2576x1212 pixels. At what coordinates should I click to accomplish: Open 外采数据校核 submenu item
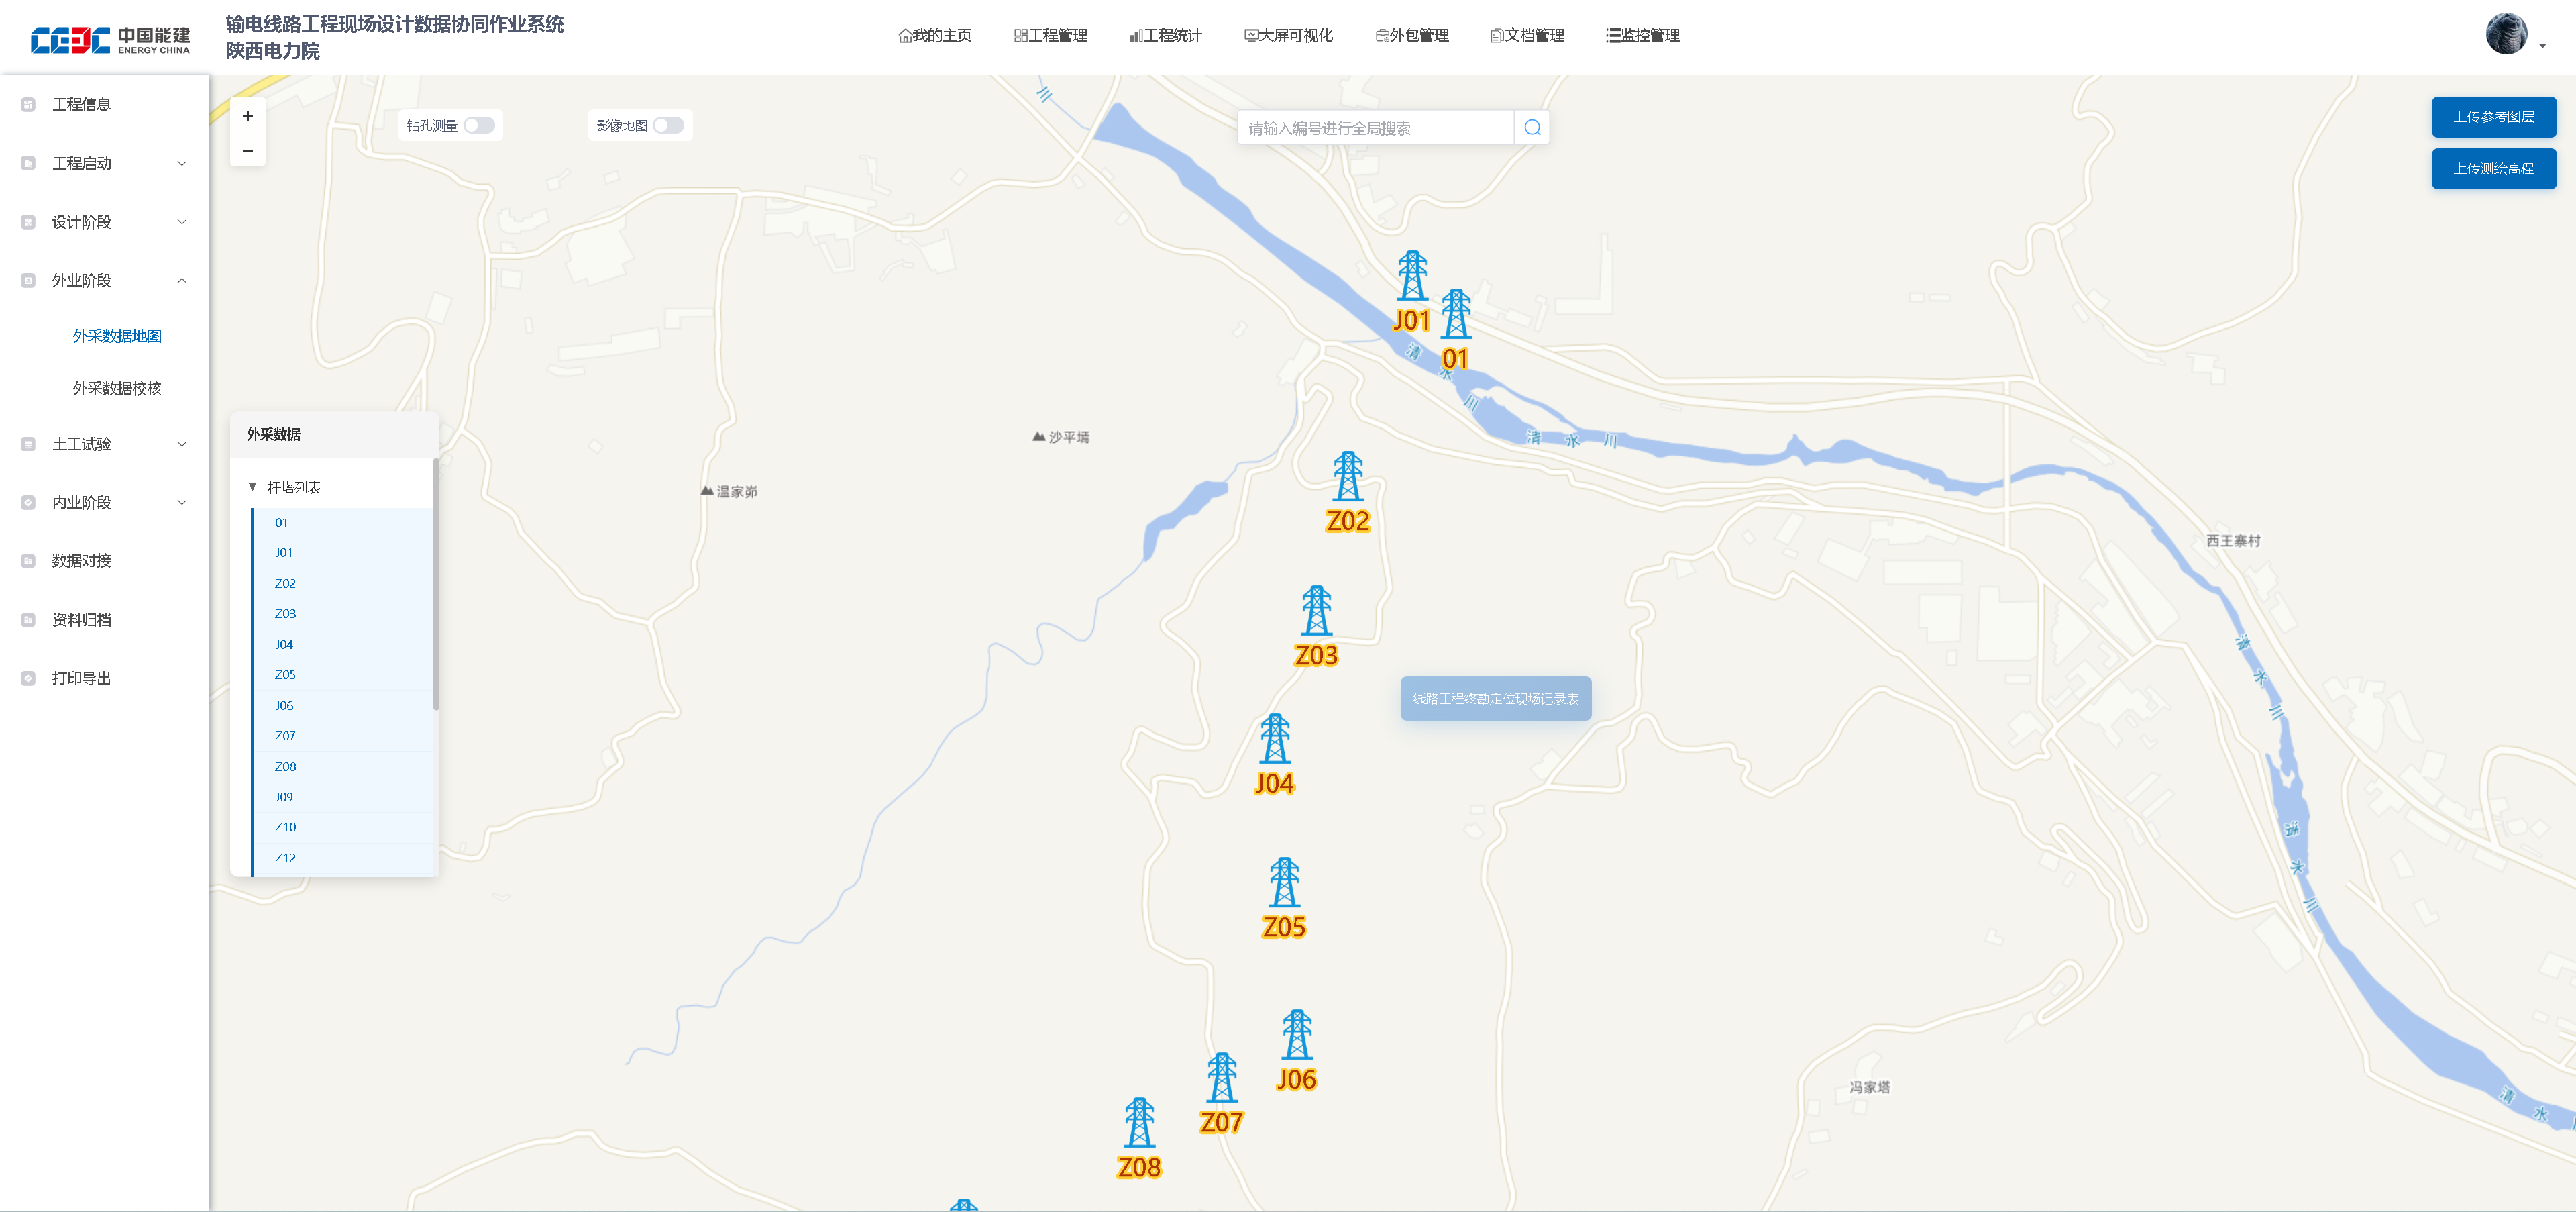[117, 389]
